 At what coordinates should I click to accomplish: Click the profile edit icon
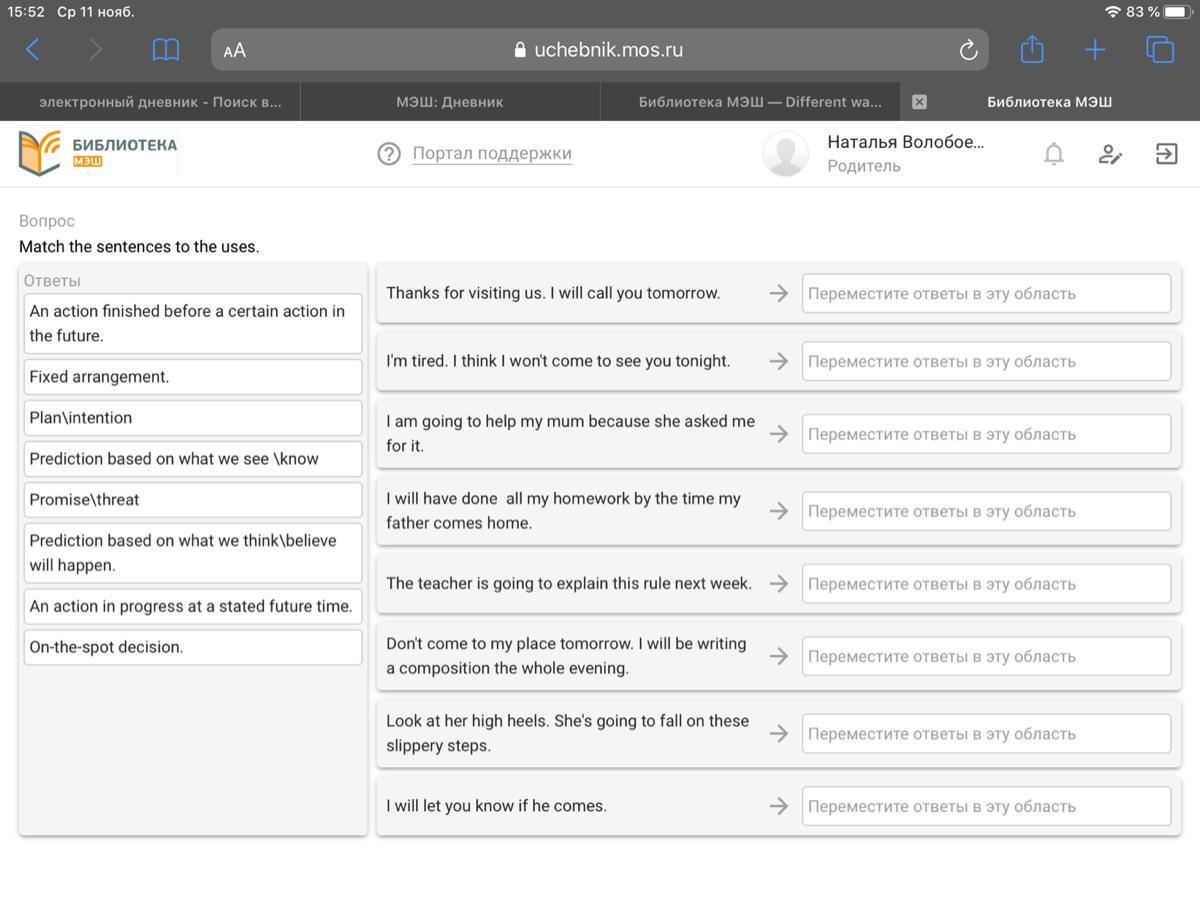[1110, 153]
